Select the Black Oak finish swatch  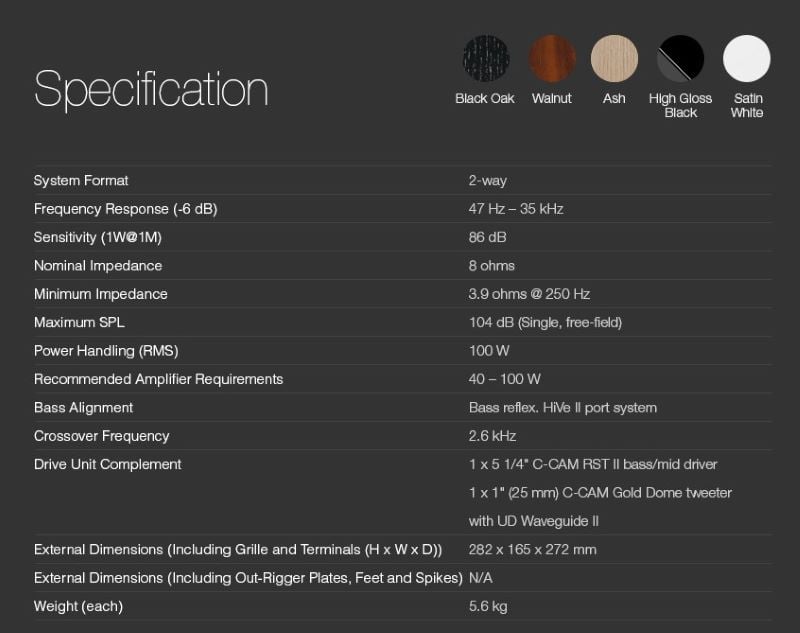point(485,59)
